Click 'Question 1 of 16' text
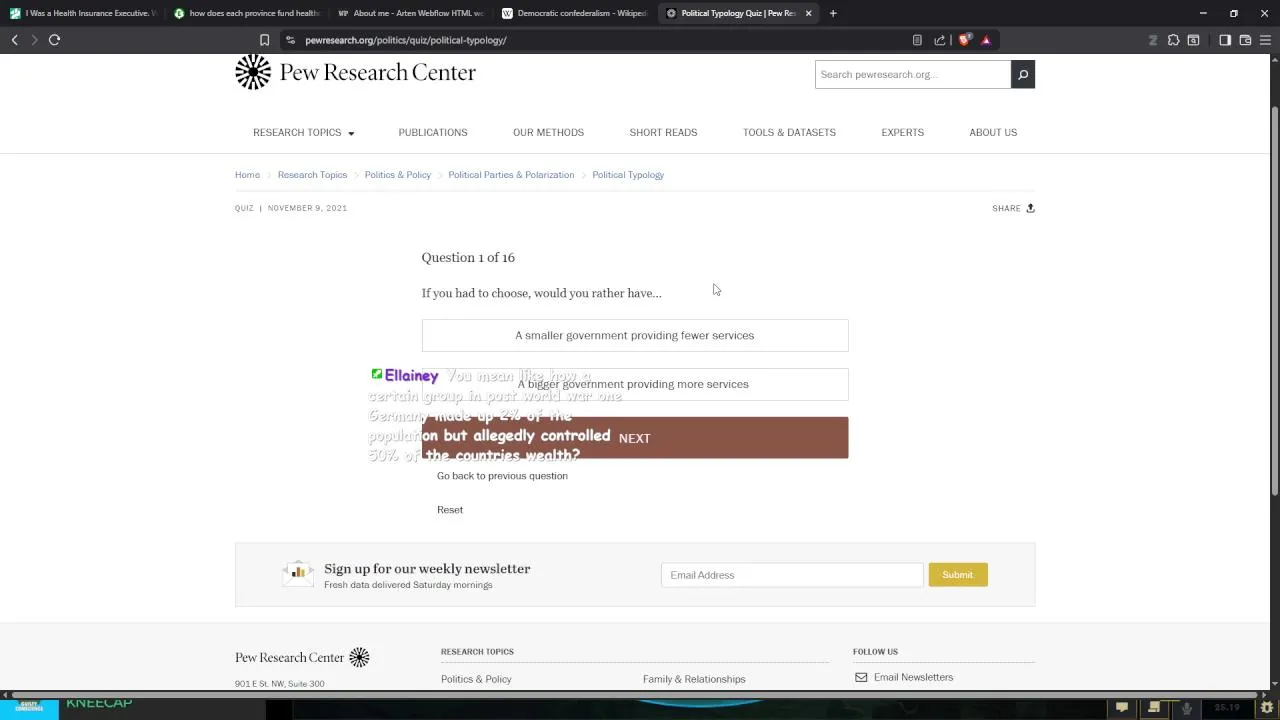The height and width of the screenshot is (720, 1280). (x=468, y=257)
